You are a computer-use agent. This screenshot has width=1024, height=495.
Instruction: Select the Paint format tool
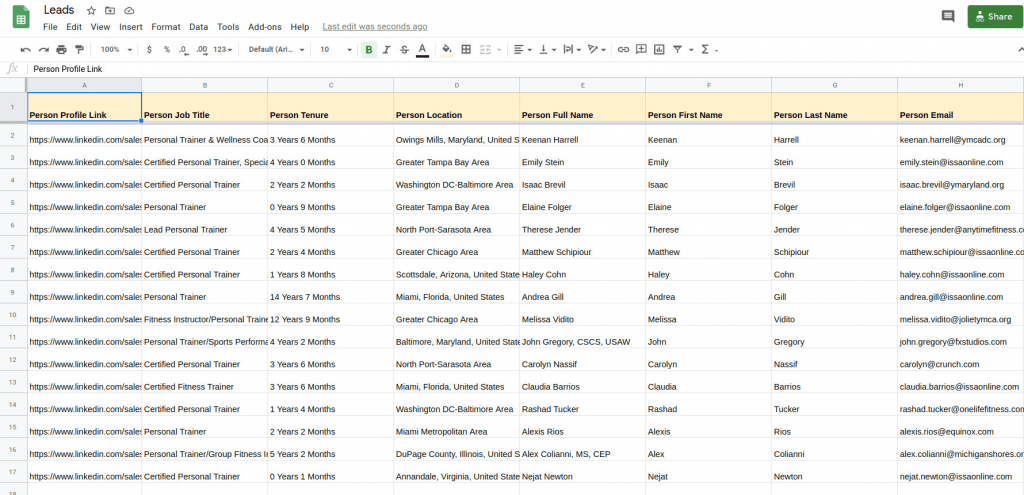[79, 50]
